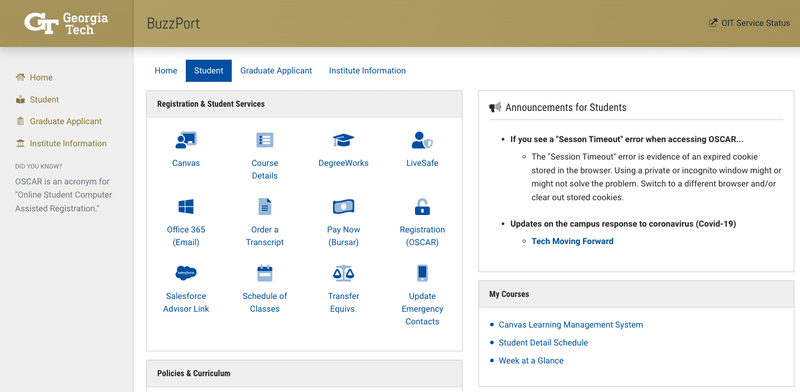This screenshot has height=392, width=800.
Task: Select the Institute Information tab
Action: [x=367, y=70]
